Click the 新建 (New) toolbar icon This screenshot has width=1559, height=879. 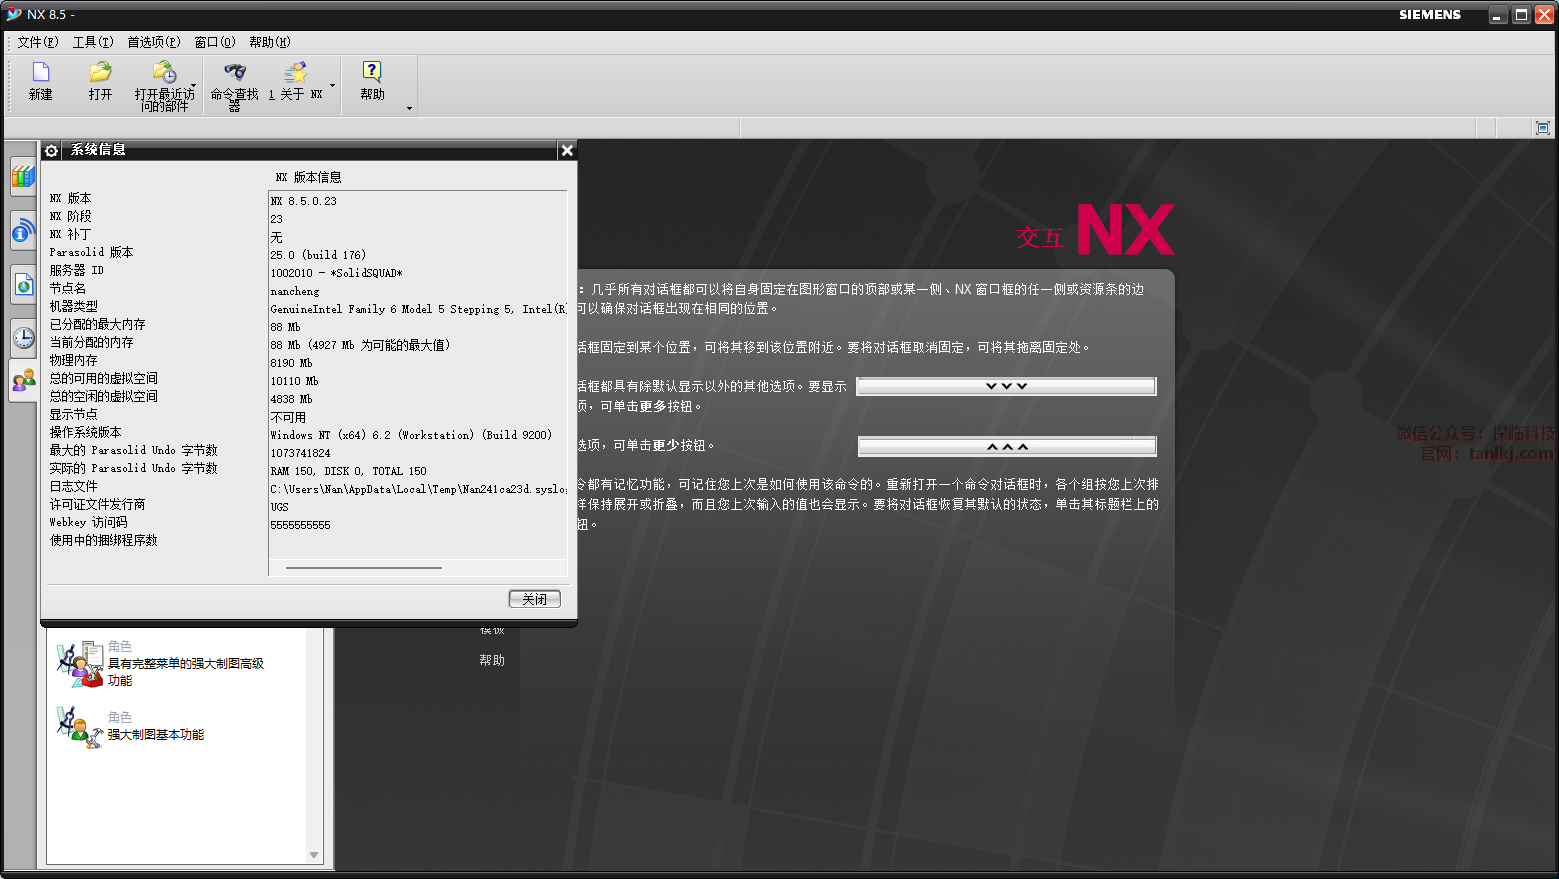tap(41, 73)
